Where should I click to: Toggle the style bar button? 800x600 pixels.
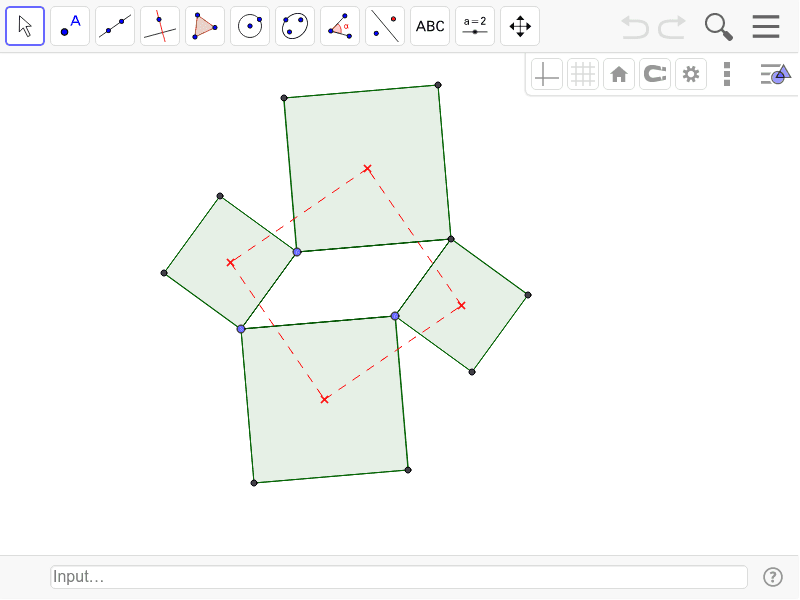[x=775, y=74]
